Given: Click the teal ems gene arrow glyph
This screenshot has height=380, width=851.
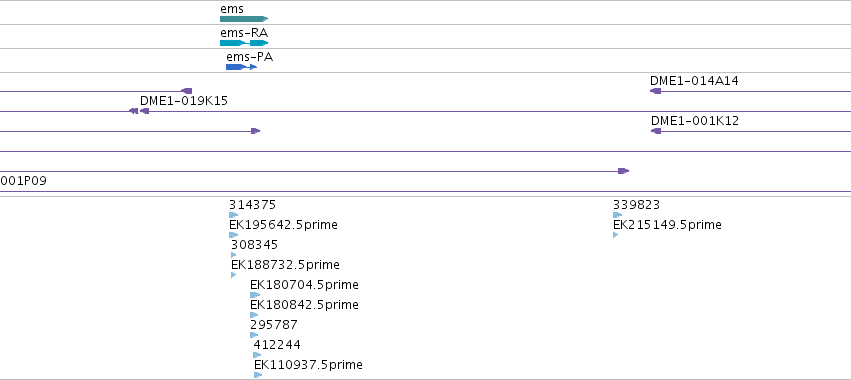Looking at the screenshot, I should coord(244,19).
